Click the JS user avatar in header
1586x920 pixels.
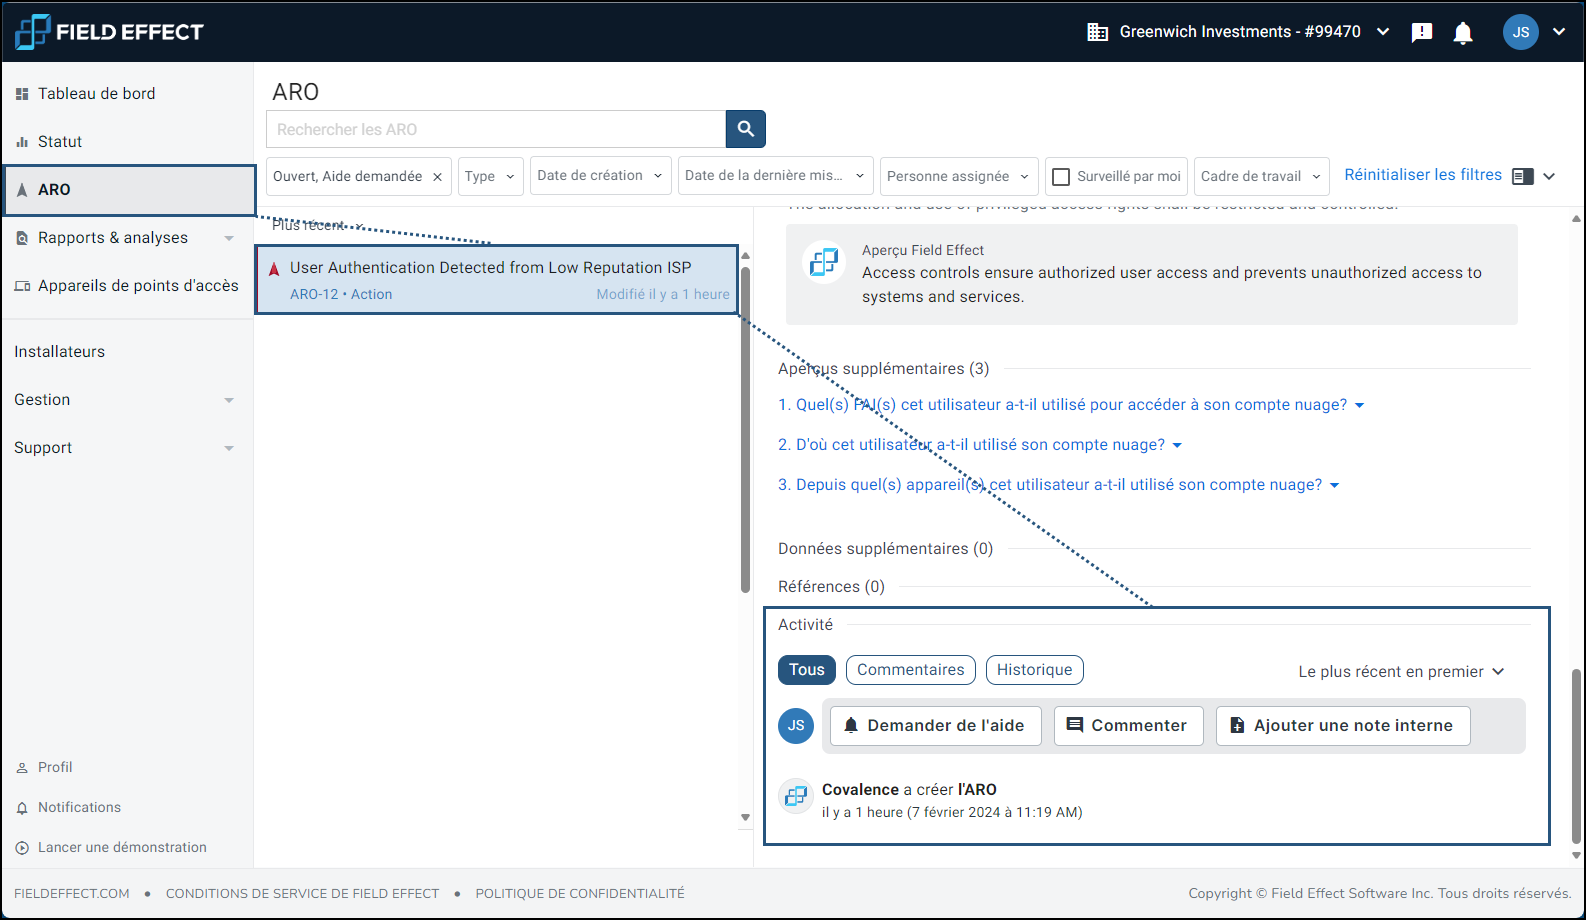point(1520,32)
